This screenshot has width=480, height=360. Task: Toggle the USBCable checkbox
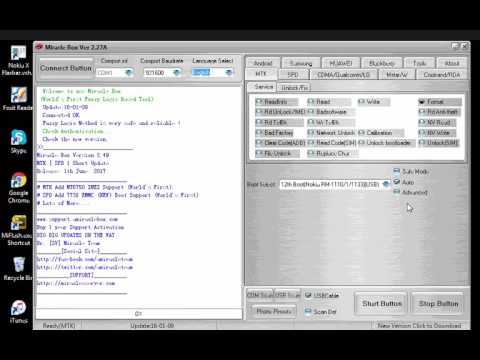click(x=308, y=295)
